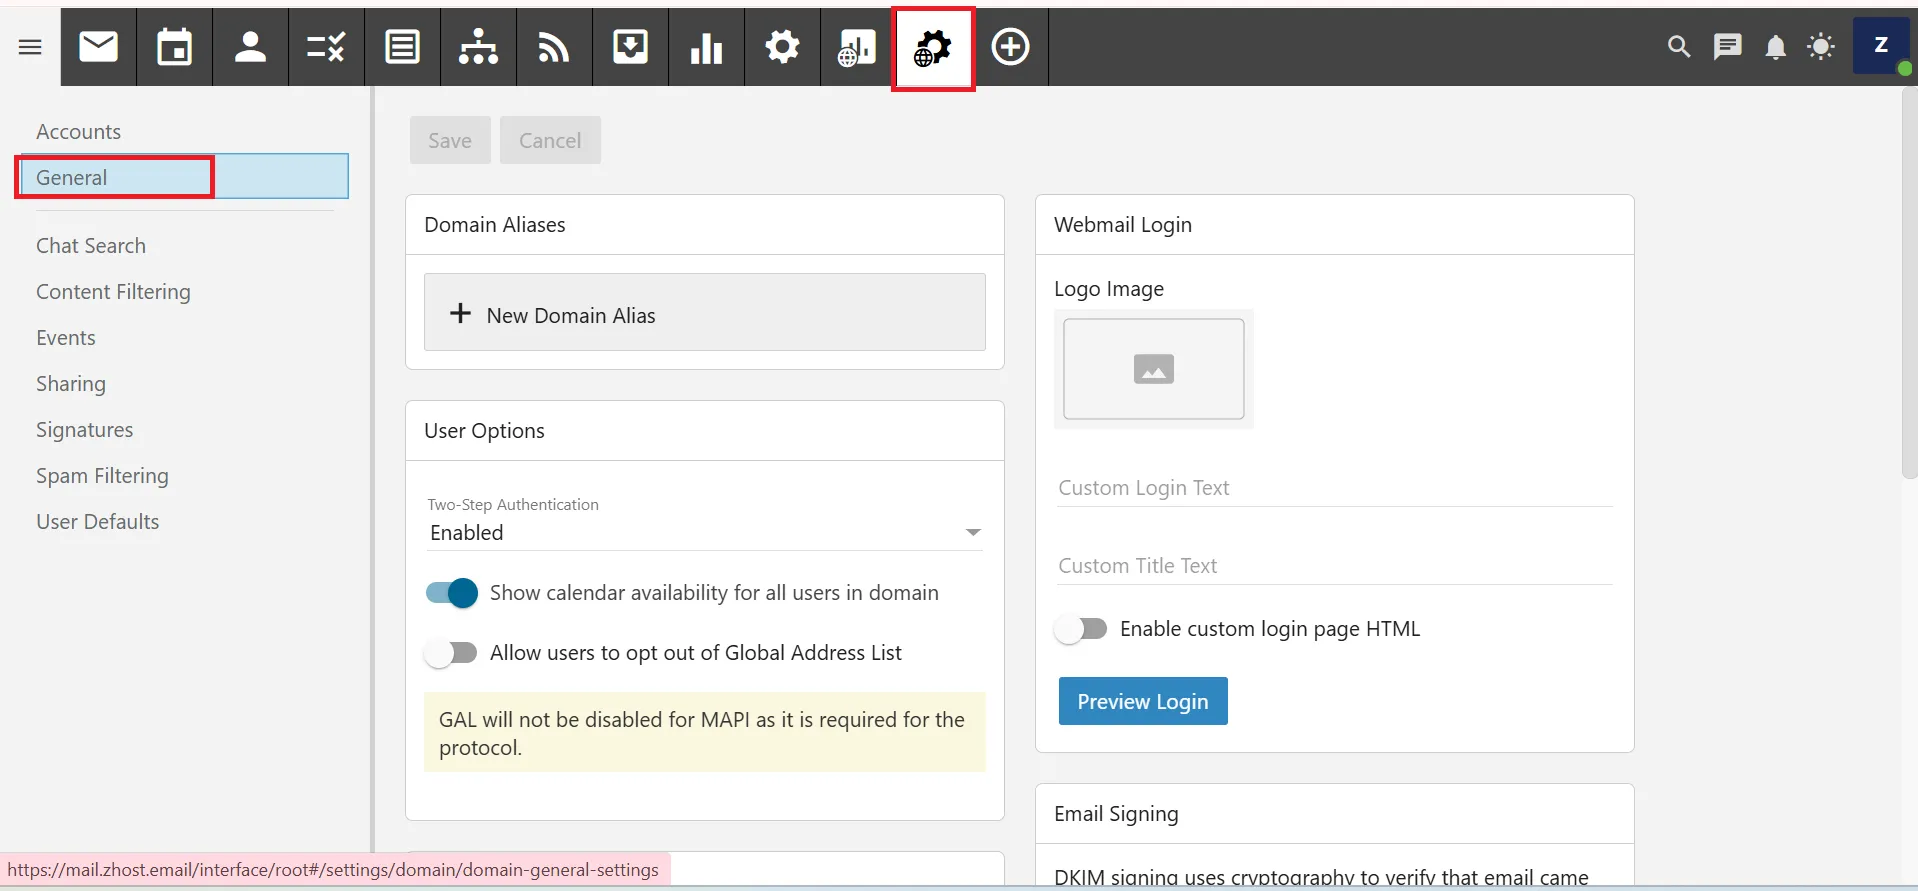Screen dimensions: 1918x891
Task: Click the notifications bell icon
Action: (1775, 47)
